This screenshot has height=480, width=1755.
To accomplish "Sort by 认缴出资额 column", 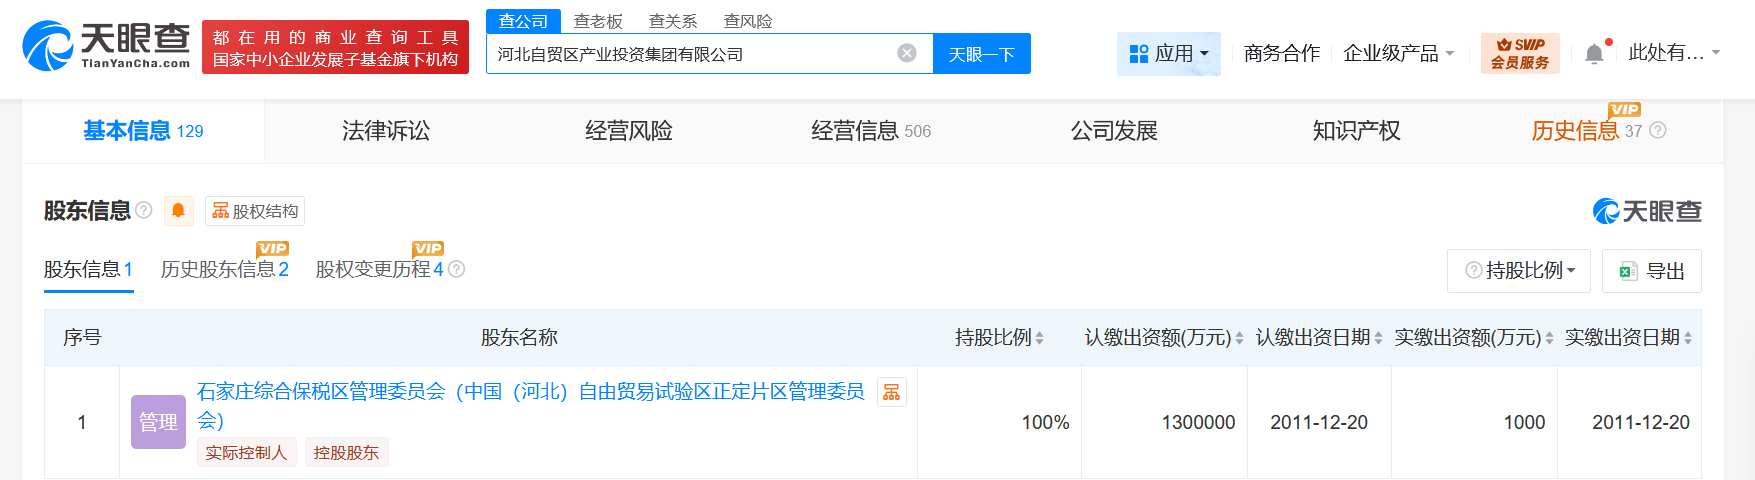I will click(x=1239, y=338).
